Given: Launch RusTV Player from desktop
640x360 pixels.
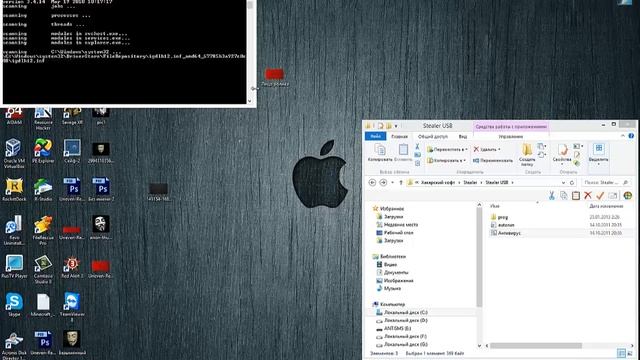Looking at the screenshot, I should [x=14, y=266].
